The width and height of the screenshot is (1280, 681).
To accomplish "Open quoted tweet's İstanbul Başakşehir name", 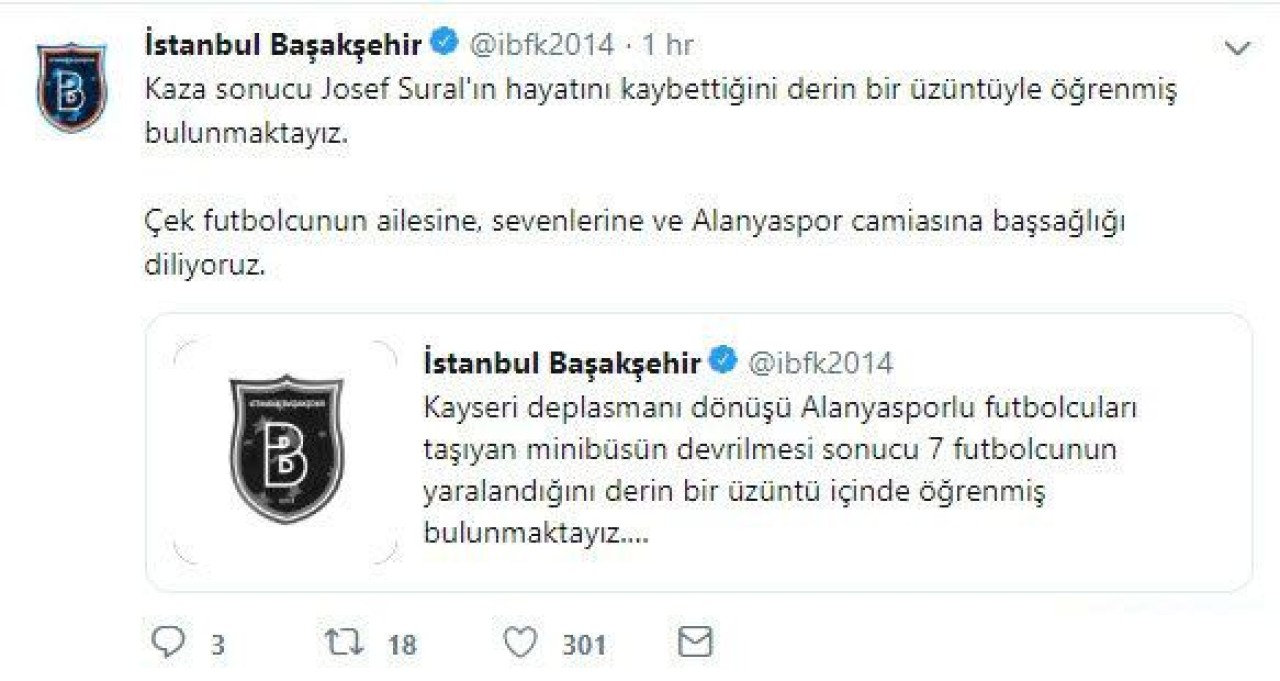I will (562, 362).
